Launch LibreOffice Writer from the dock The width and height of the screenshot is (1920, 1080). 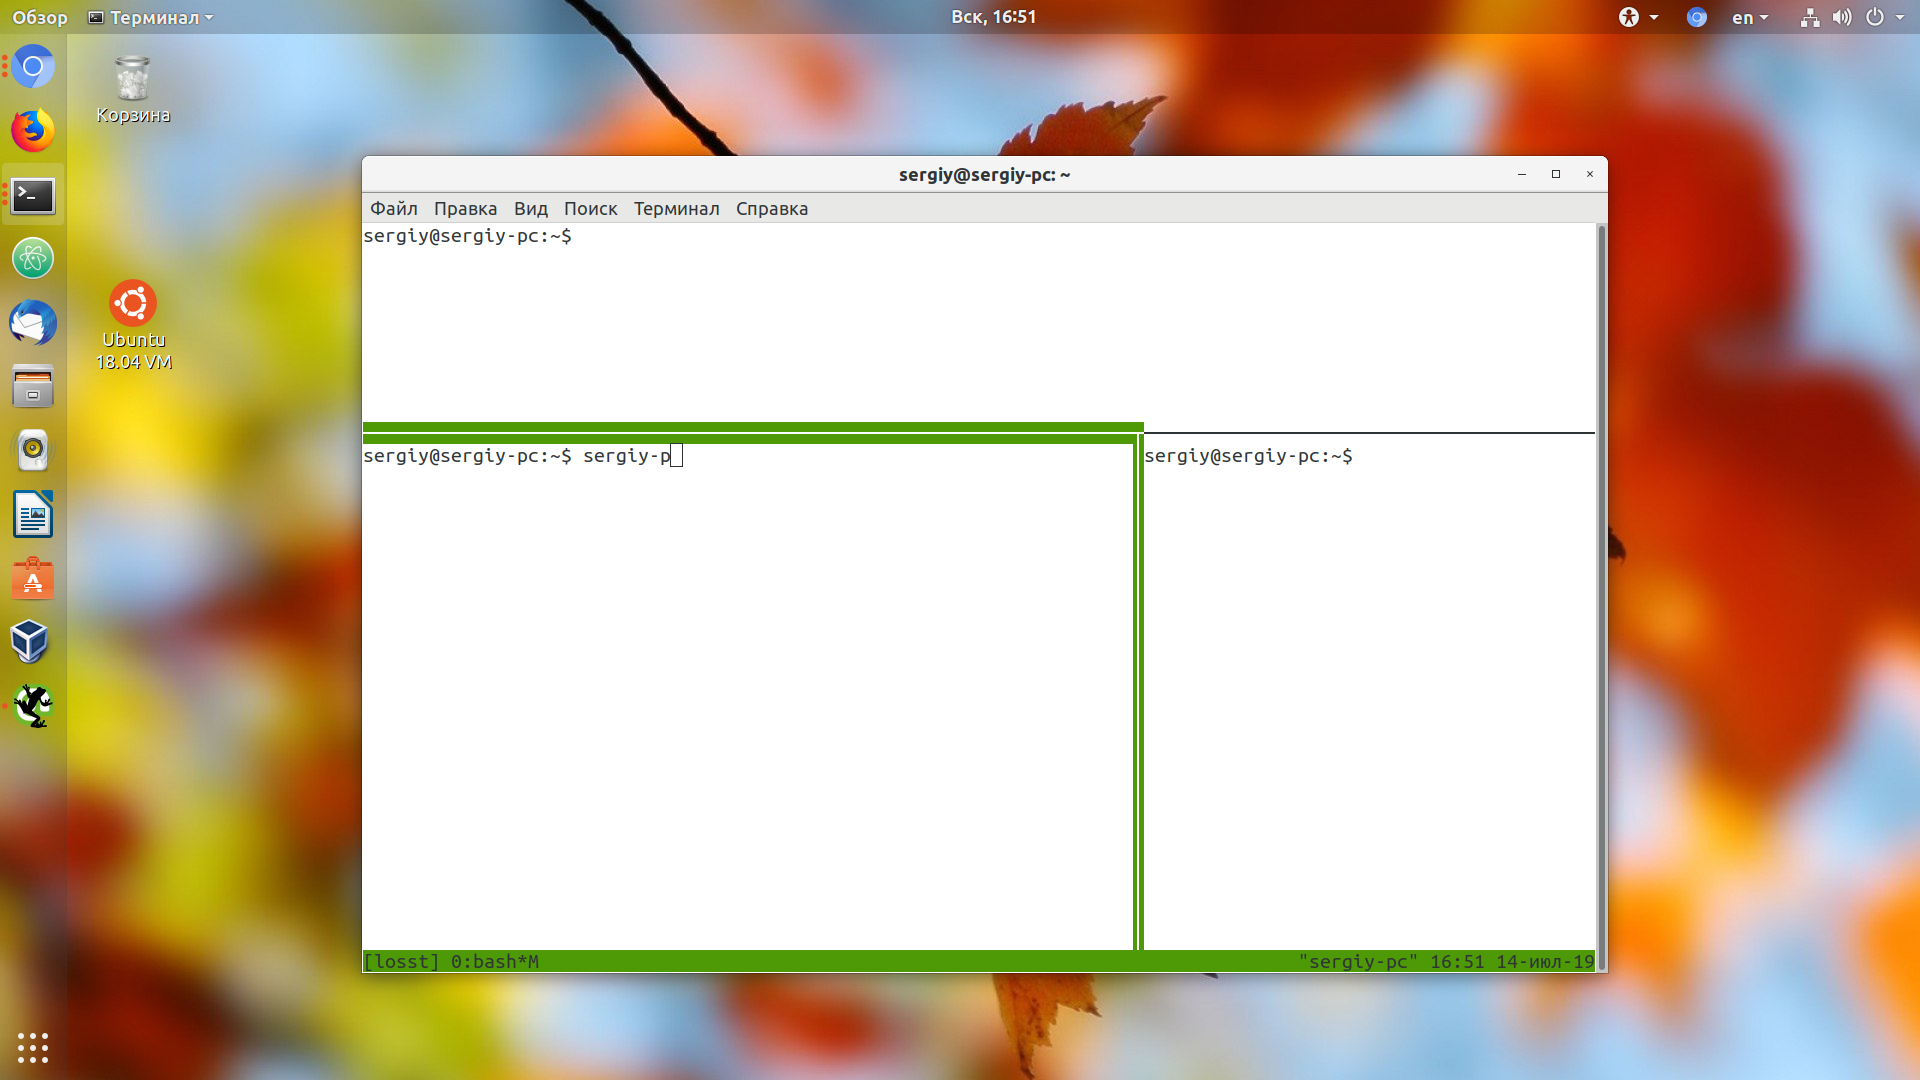tap(33, 515)
